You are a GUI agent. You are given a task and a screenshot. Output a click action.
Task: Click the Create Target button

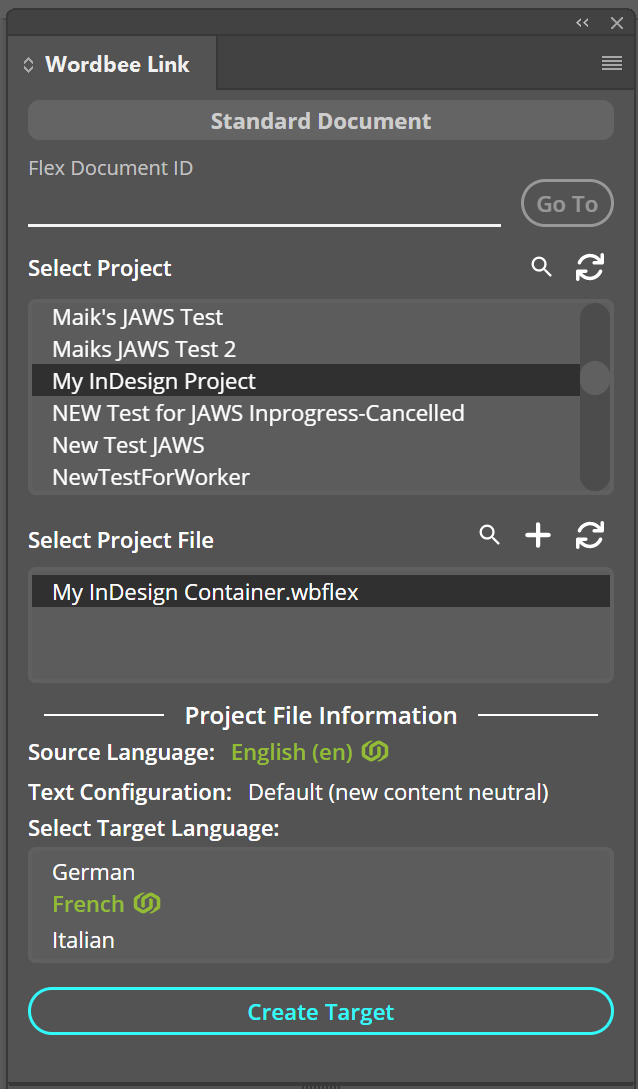point(320,1011)
